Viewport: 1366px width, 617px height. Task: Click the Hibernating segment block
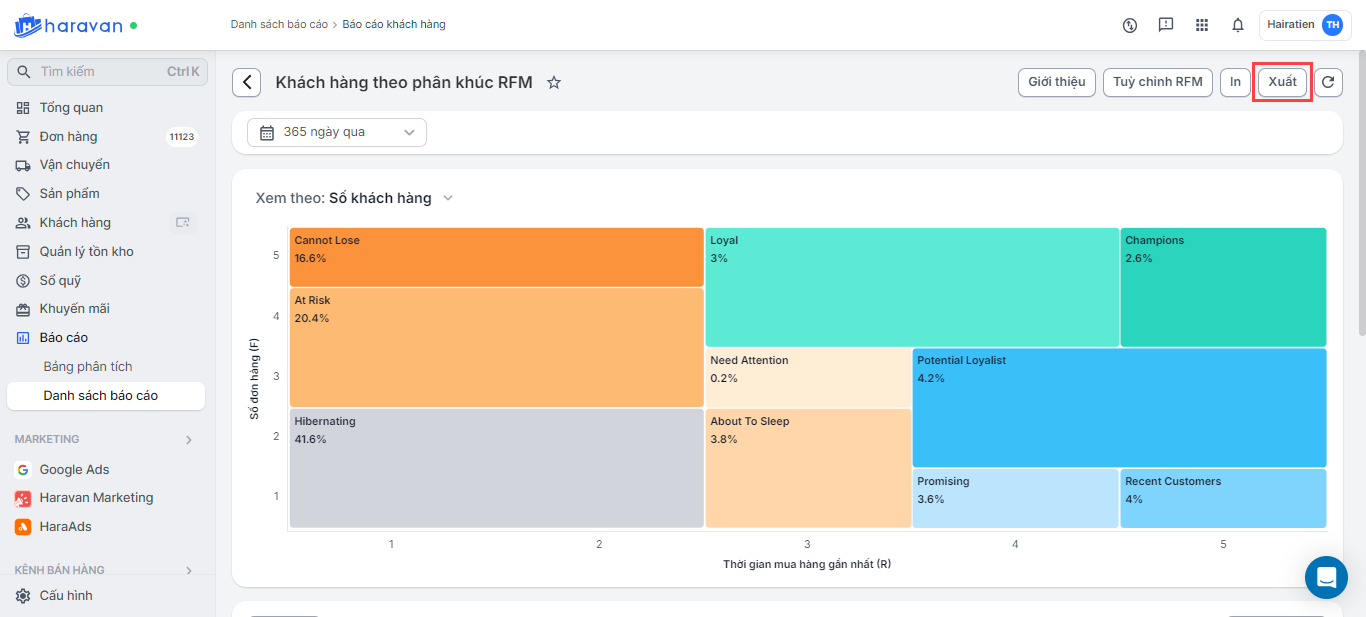click(496, 468)
